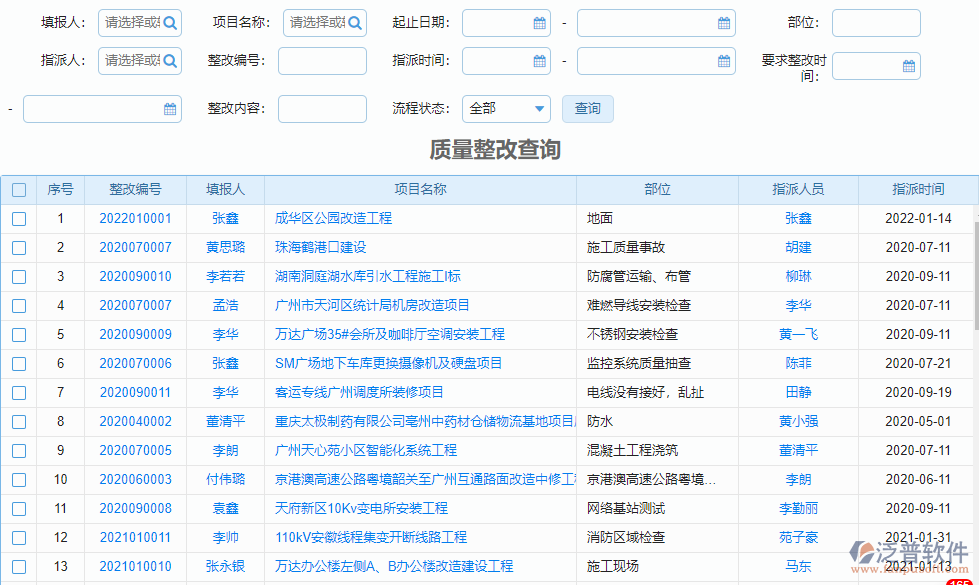Screen dimensions: 979x585
Task: Open rectification record 2022010001
Action: click(x=137, y=218)
